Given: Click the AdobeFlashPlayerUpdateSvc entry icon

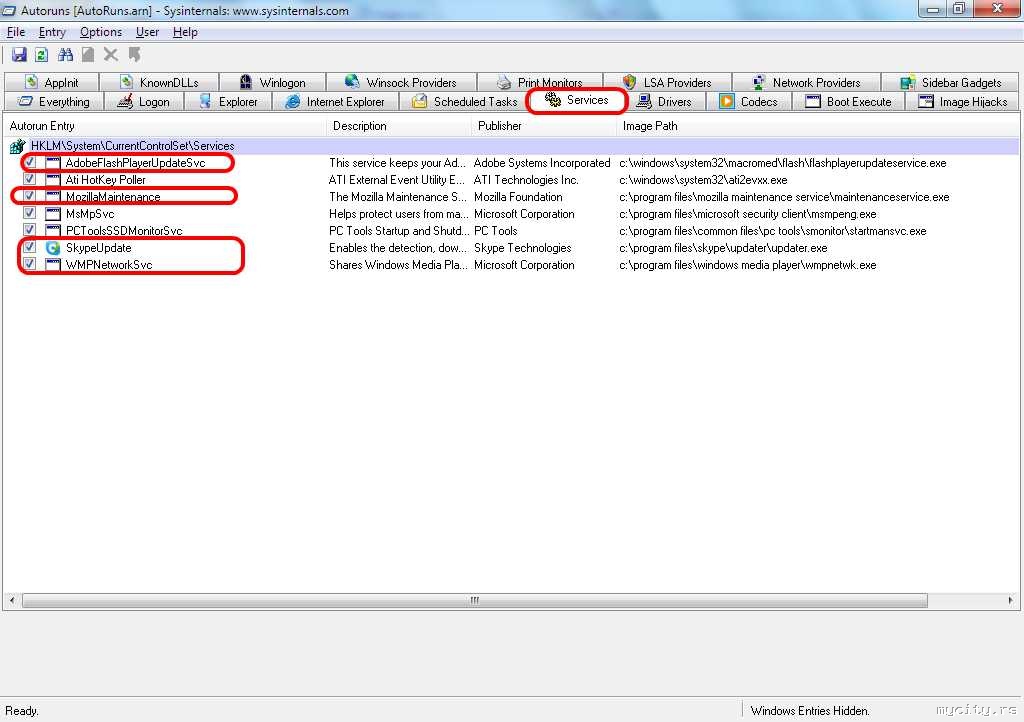Looking at the screenshot, I should pos(53,163).
